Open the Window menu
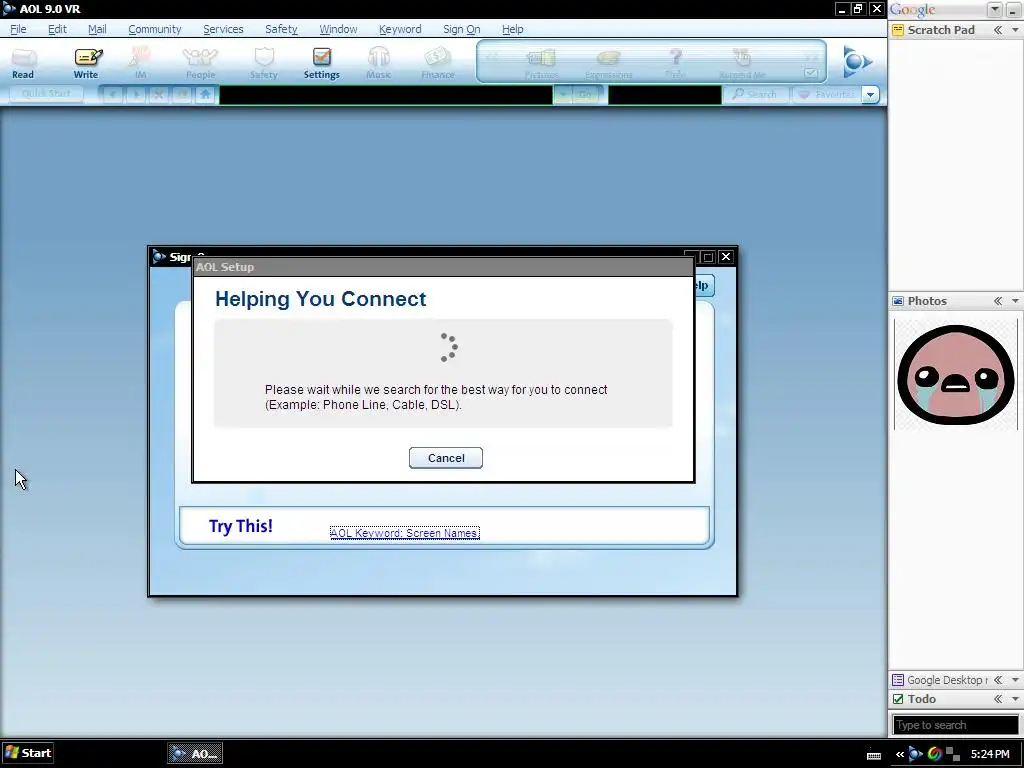Viewport: 1024px width, 768px height. coord(338,29)
